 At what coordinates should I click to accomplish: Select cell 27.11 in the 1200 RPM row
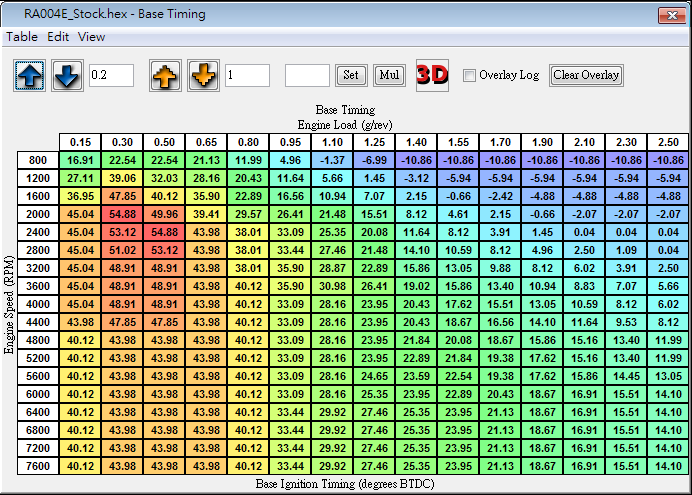pyautogui.click(x=80, y=178)
